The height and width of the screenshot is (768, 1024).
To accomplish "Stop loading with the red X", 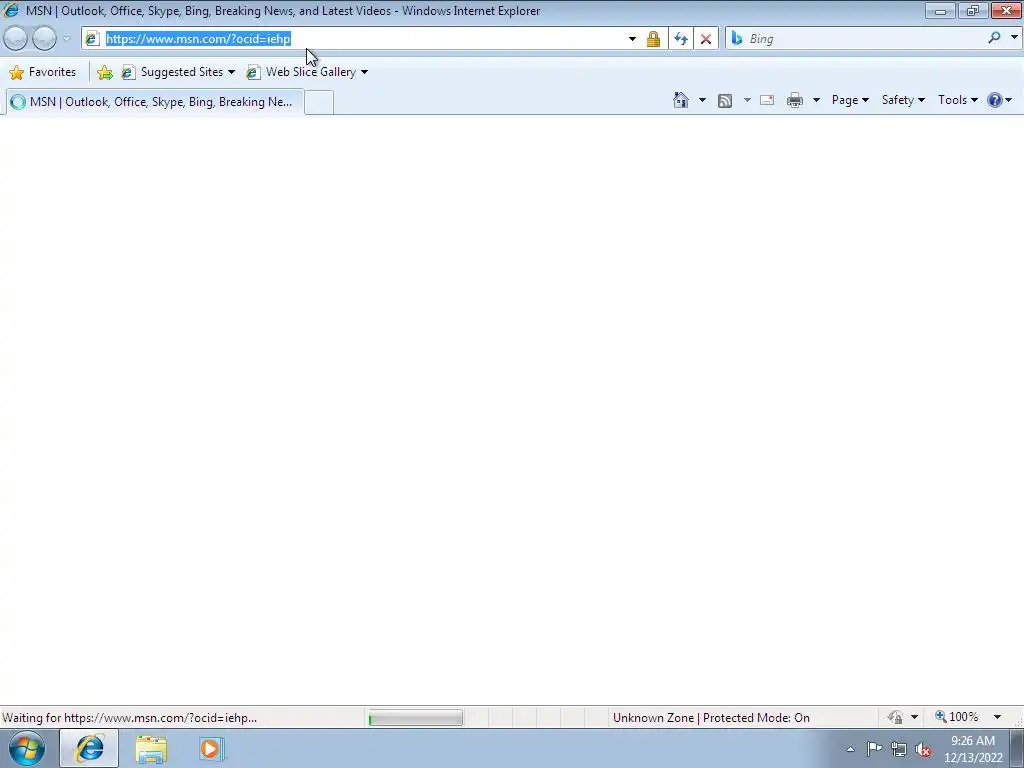I will point(706,39).
